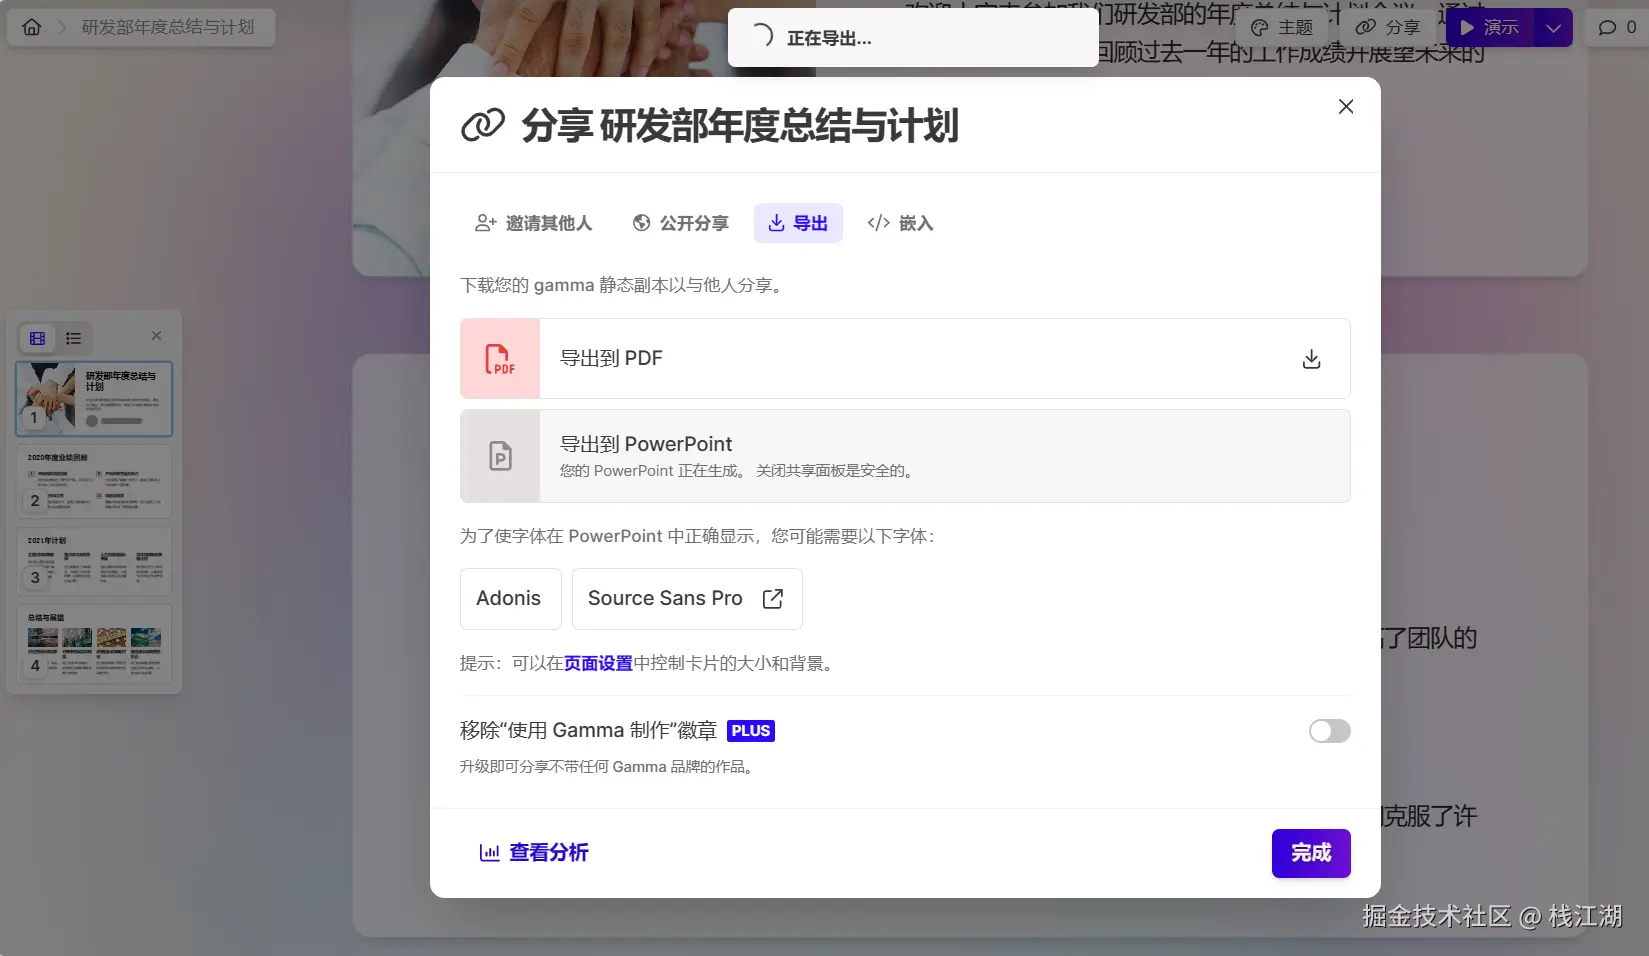Click the PLUS badge
Screen dimensions: 1649x956
751,731
